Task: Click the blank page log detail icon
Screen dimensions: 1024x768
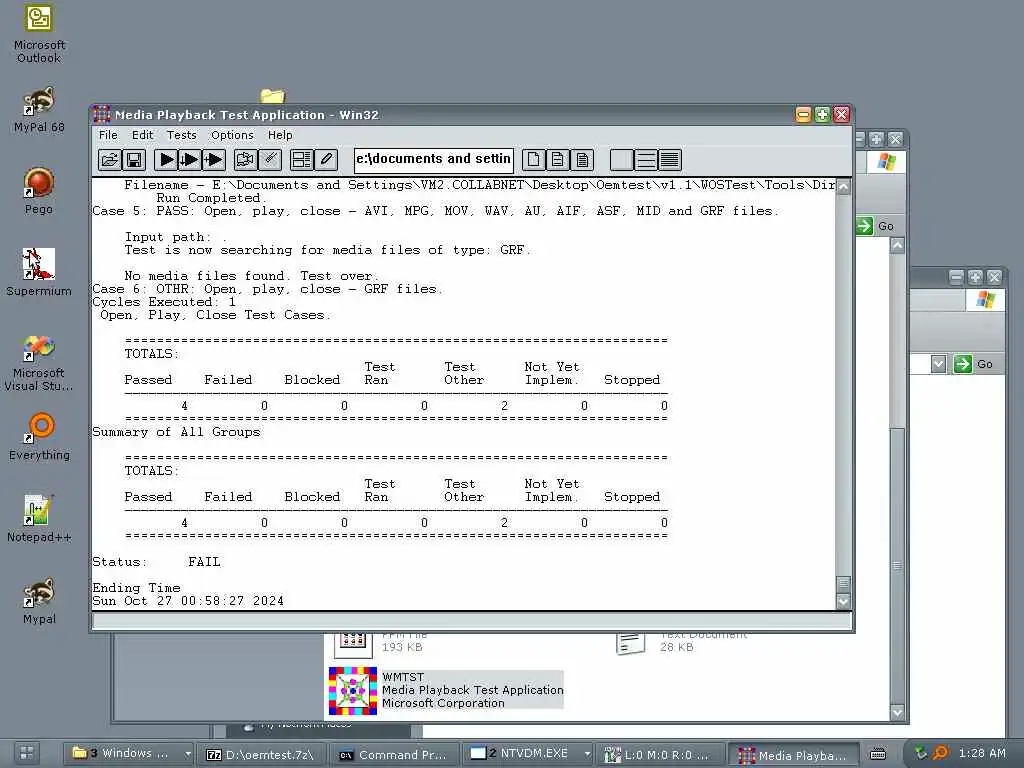Action: [x=534, y=159]
